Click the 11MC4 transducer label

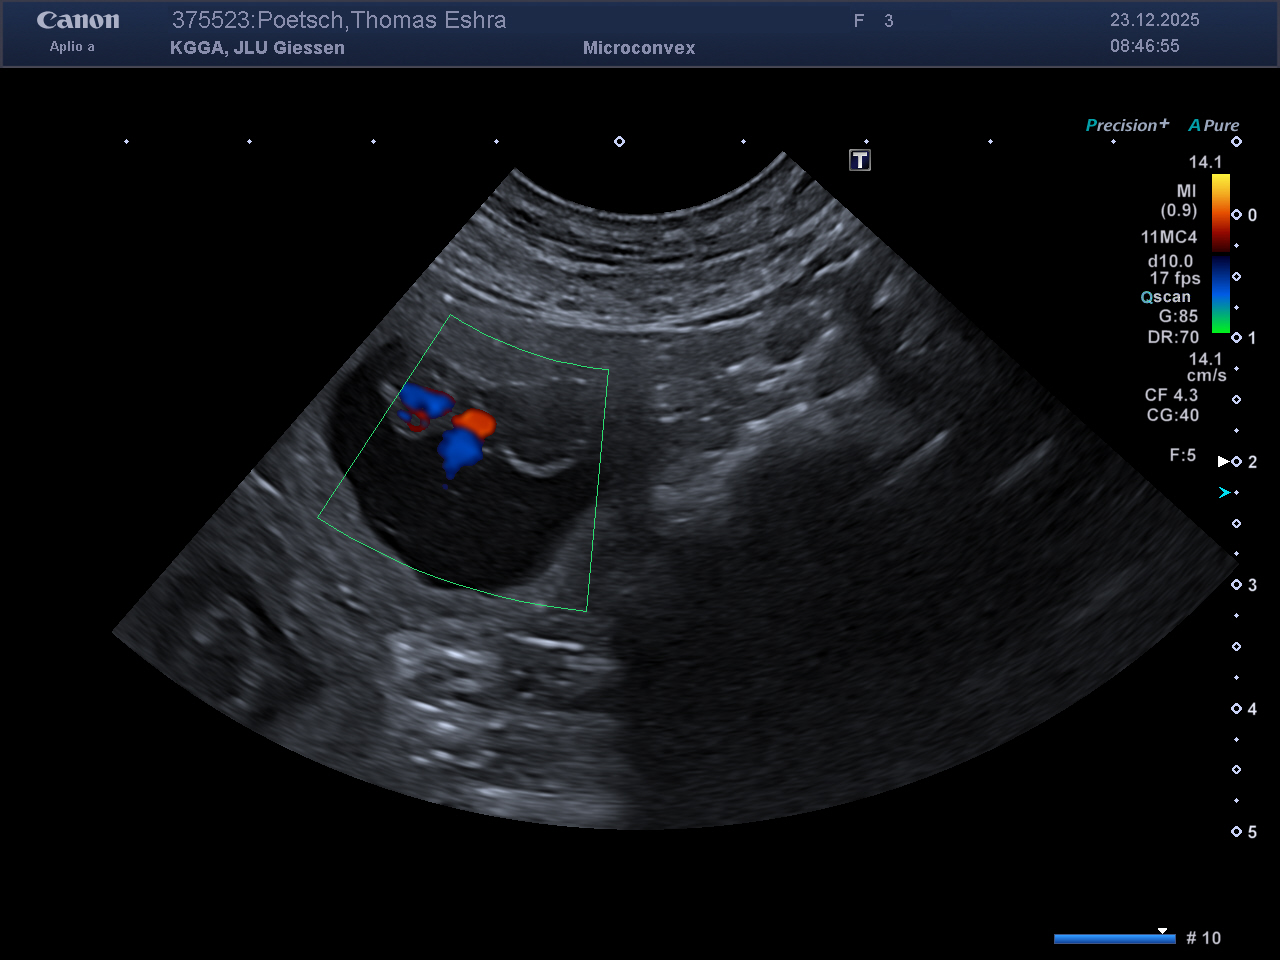(x=1169, y=237)
